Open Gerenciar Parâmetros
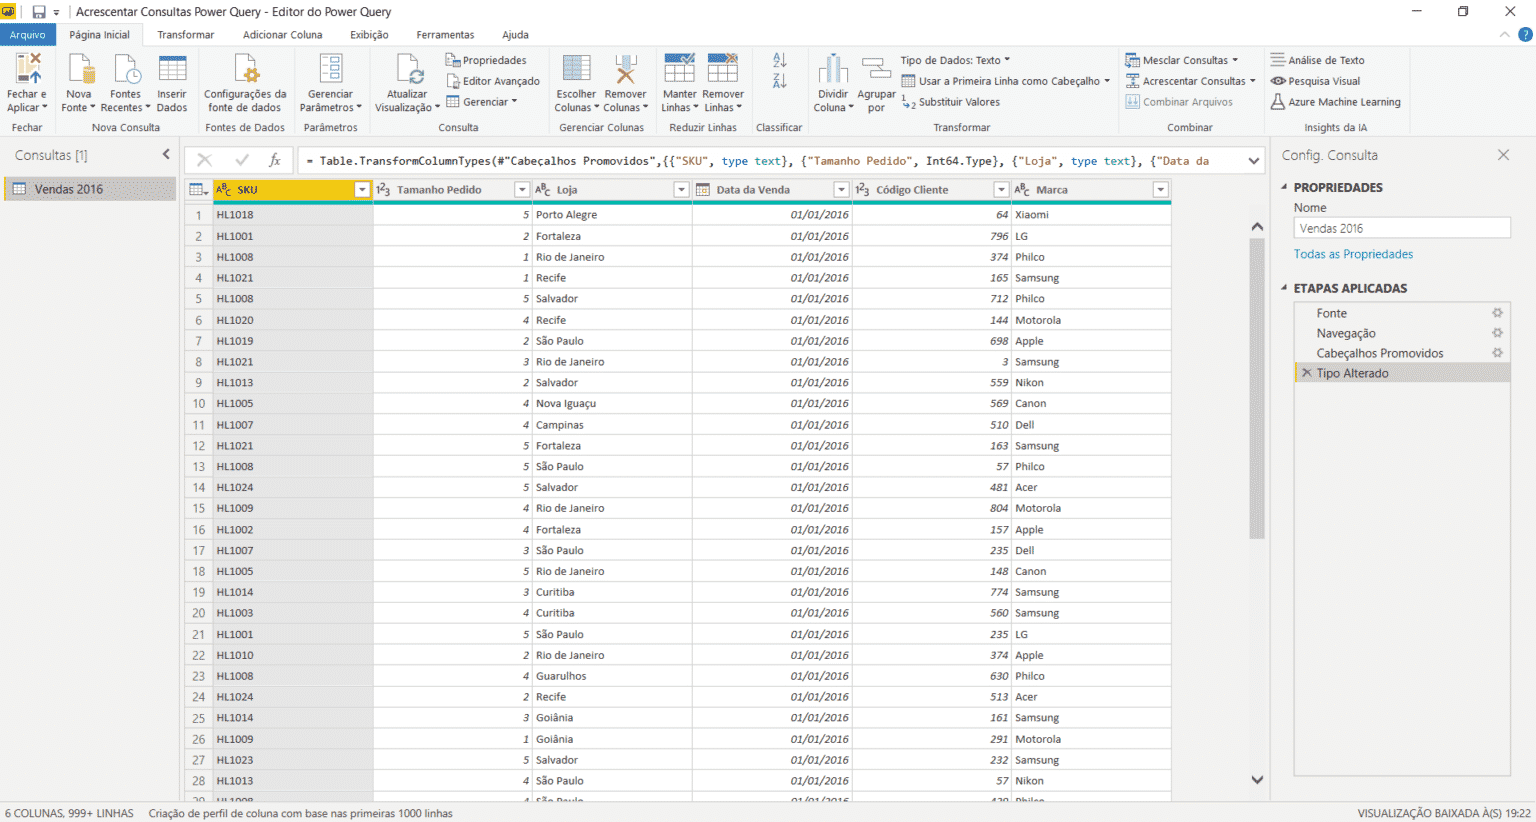 [330, 85]
